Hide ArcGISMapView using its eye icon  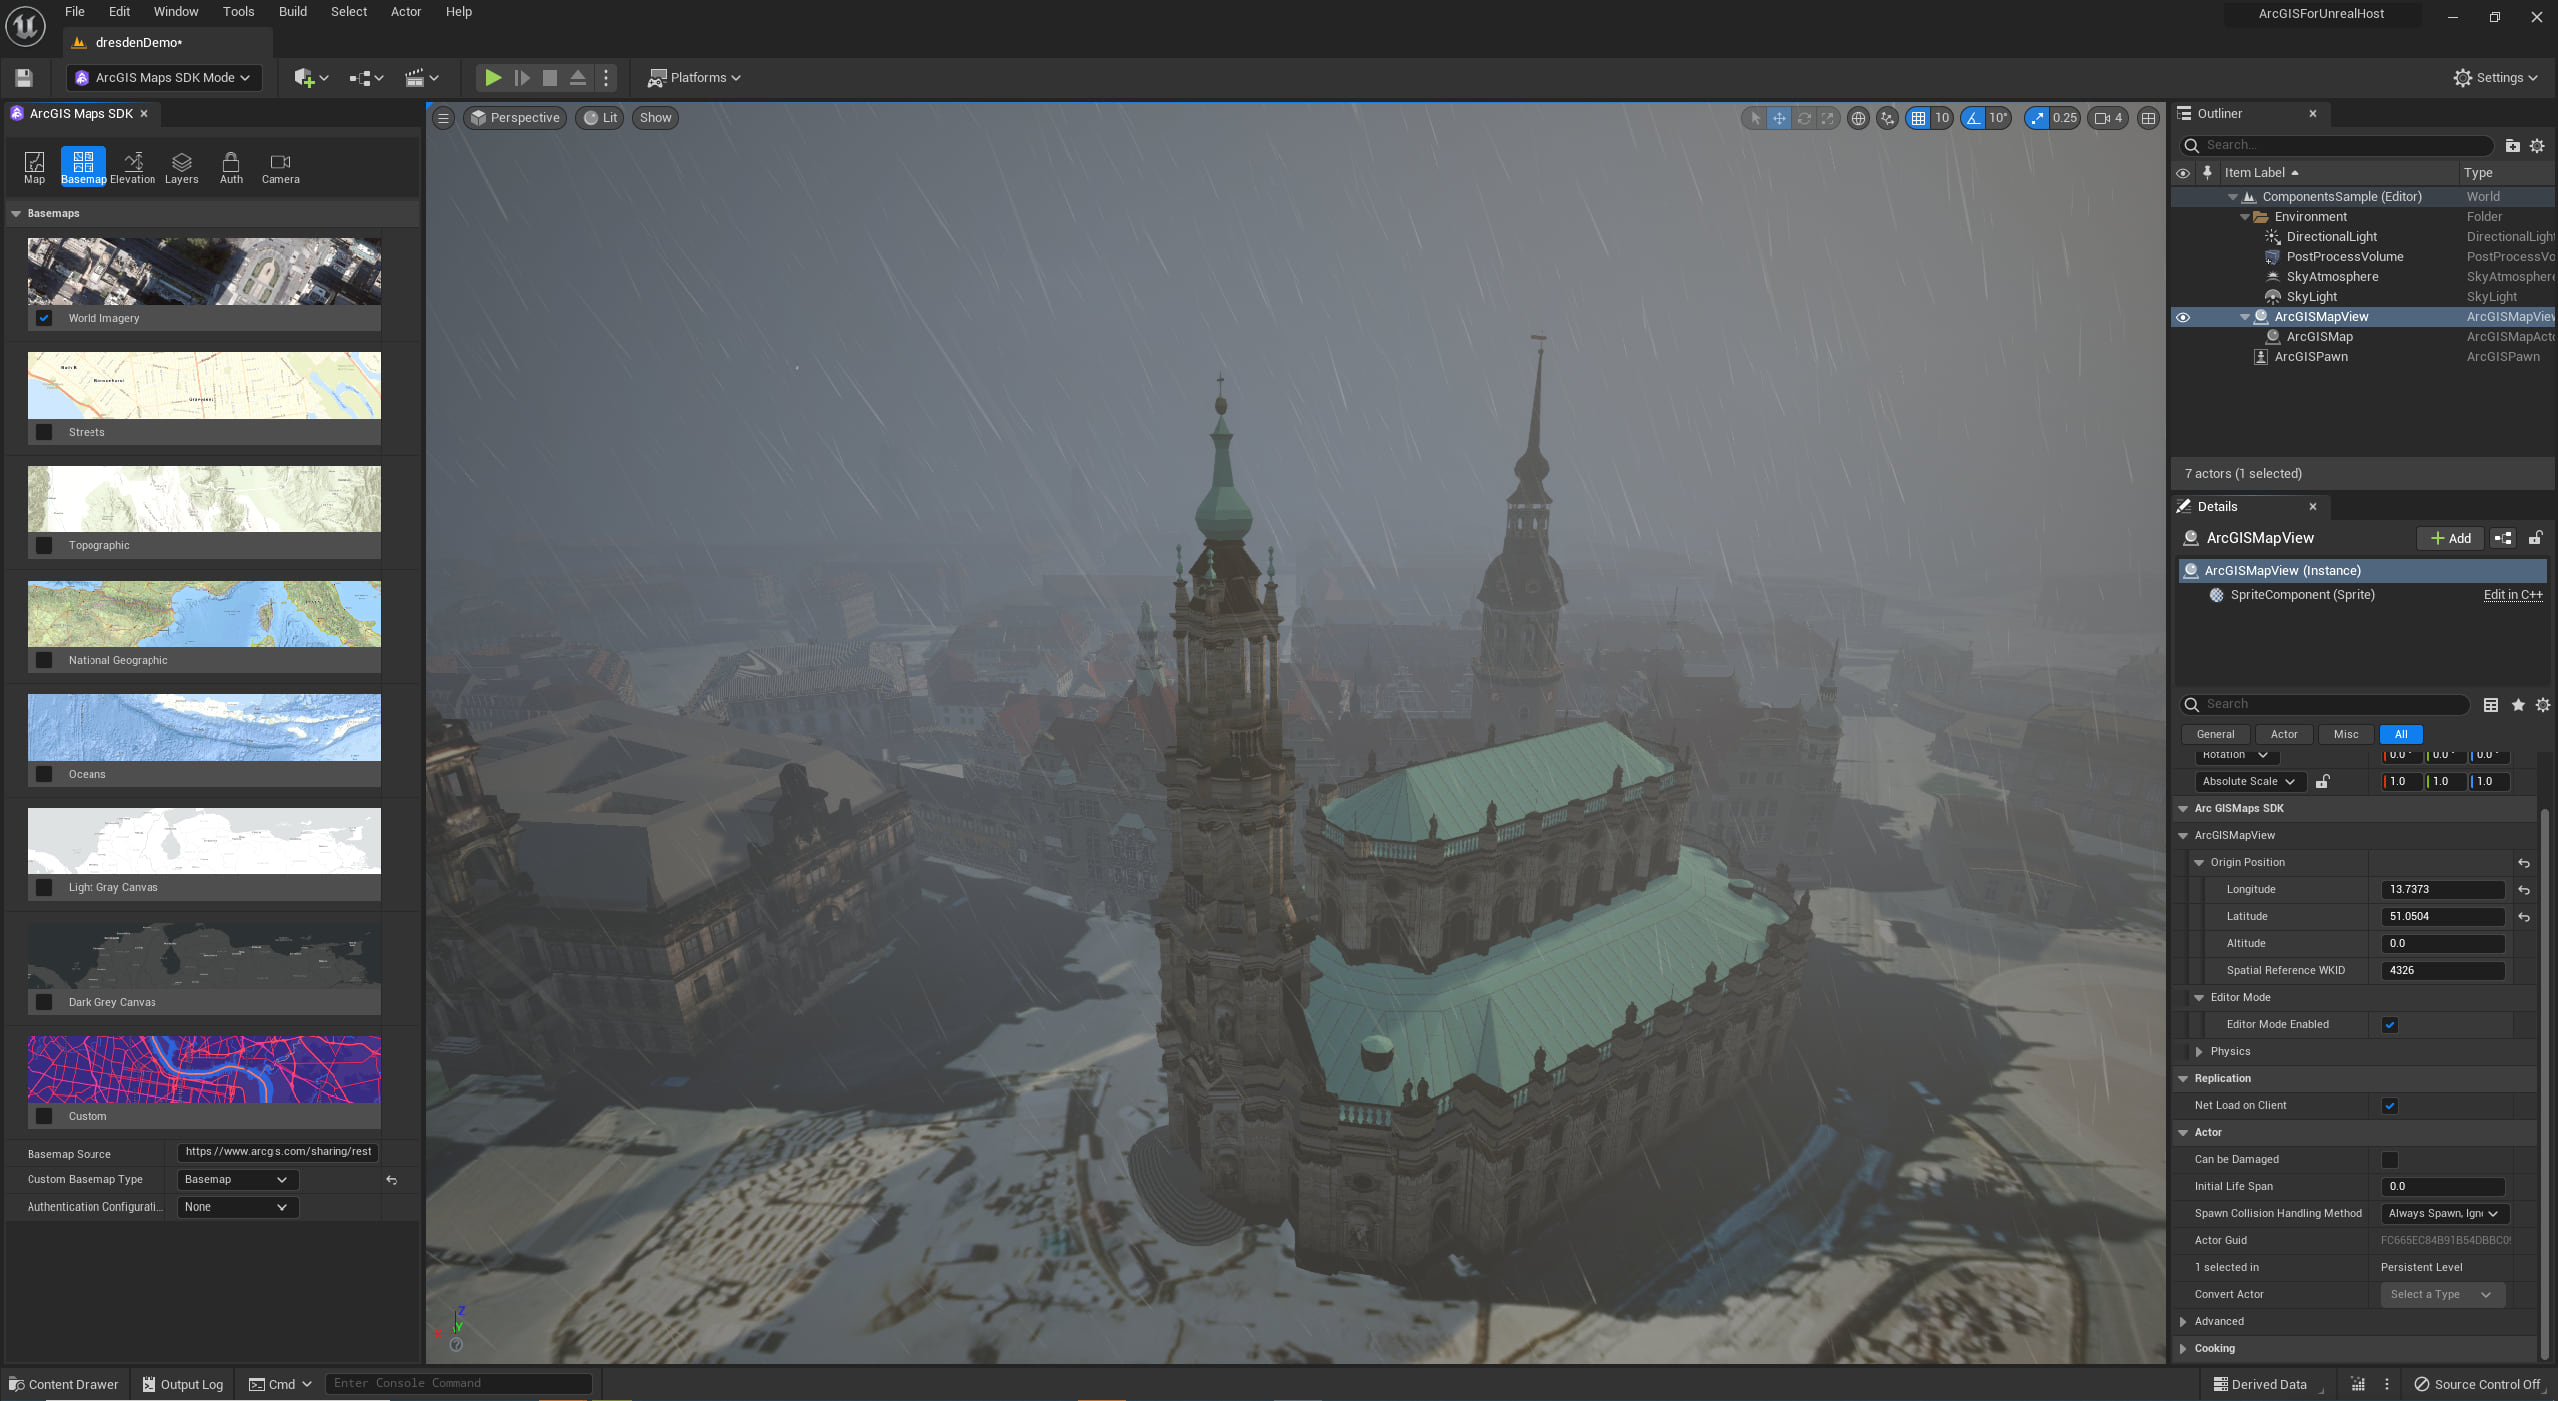click(2184, 317)
